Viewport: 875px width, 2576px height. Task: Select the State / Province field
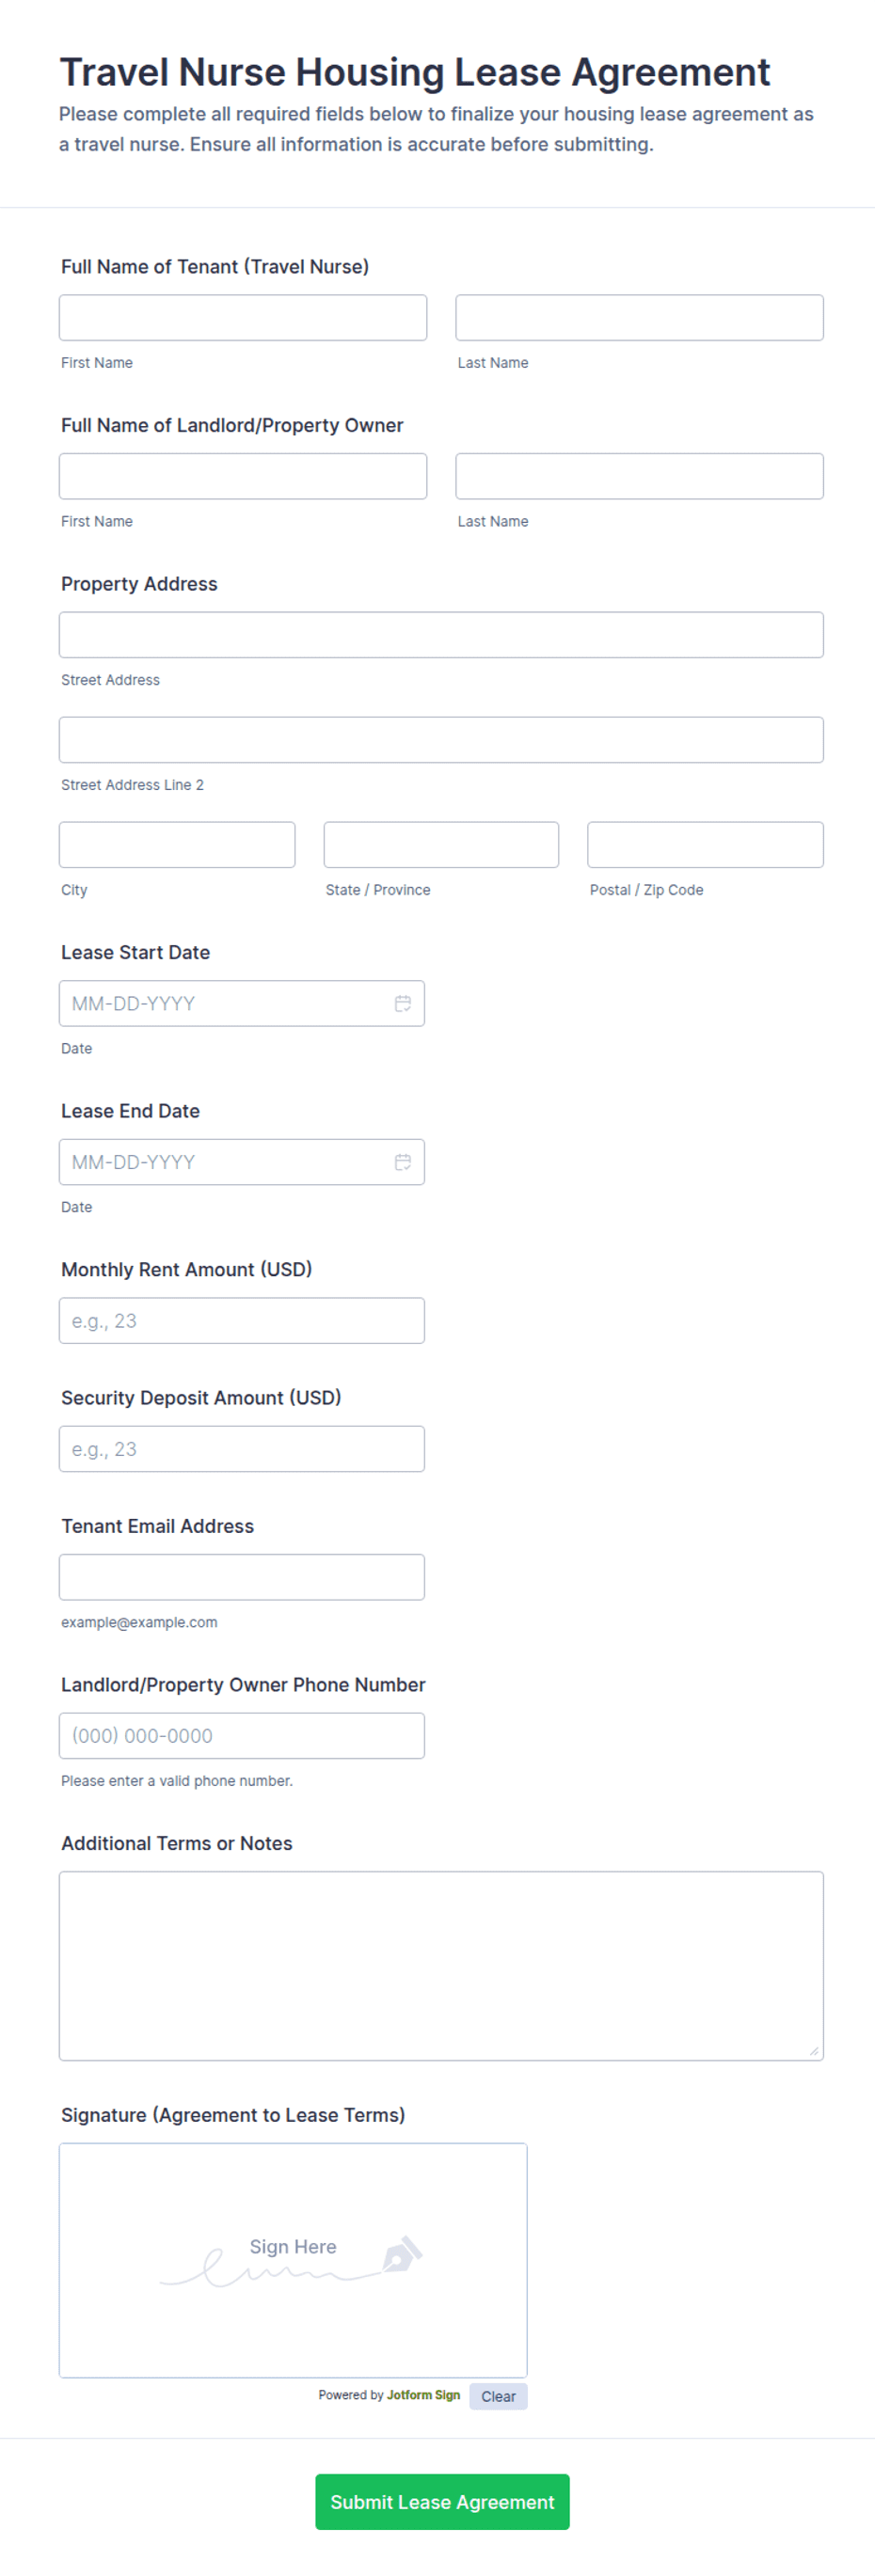click(441, 845)
